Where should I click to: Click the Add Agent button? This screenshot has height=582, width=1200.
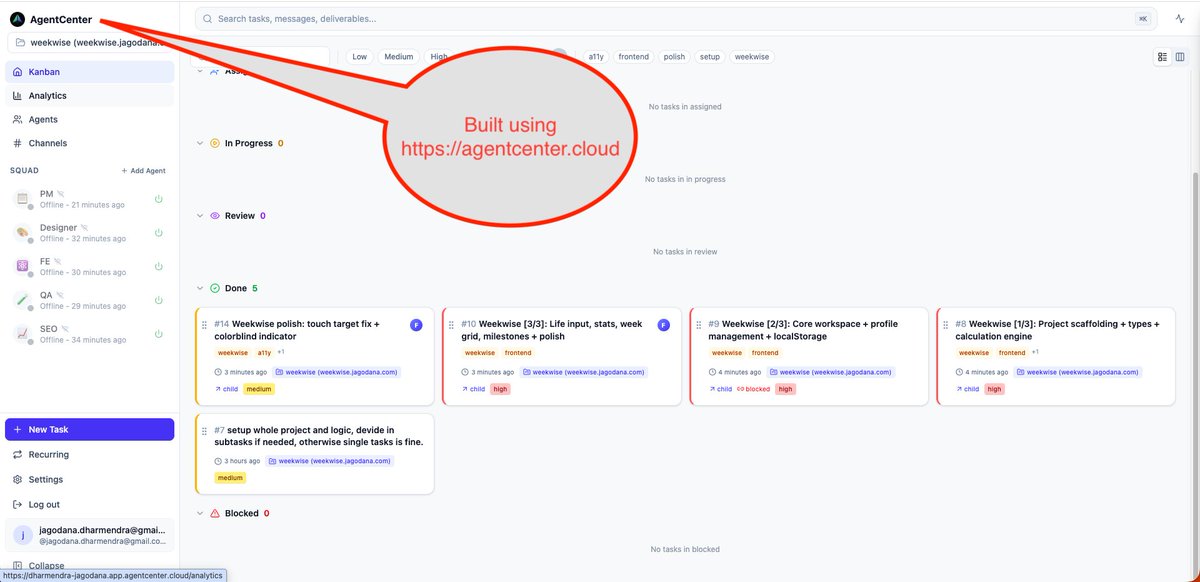click(x=143, y=171)
